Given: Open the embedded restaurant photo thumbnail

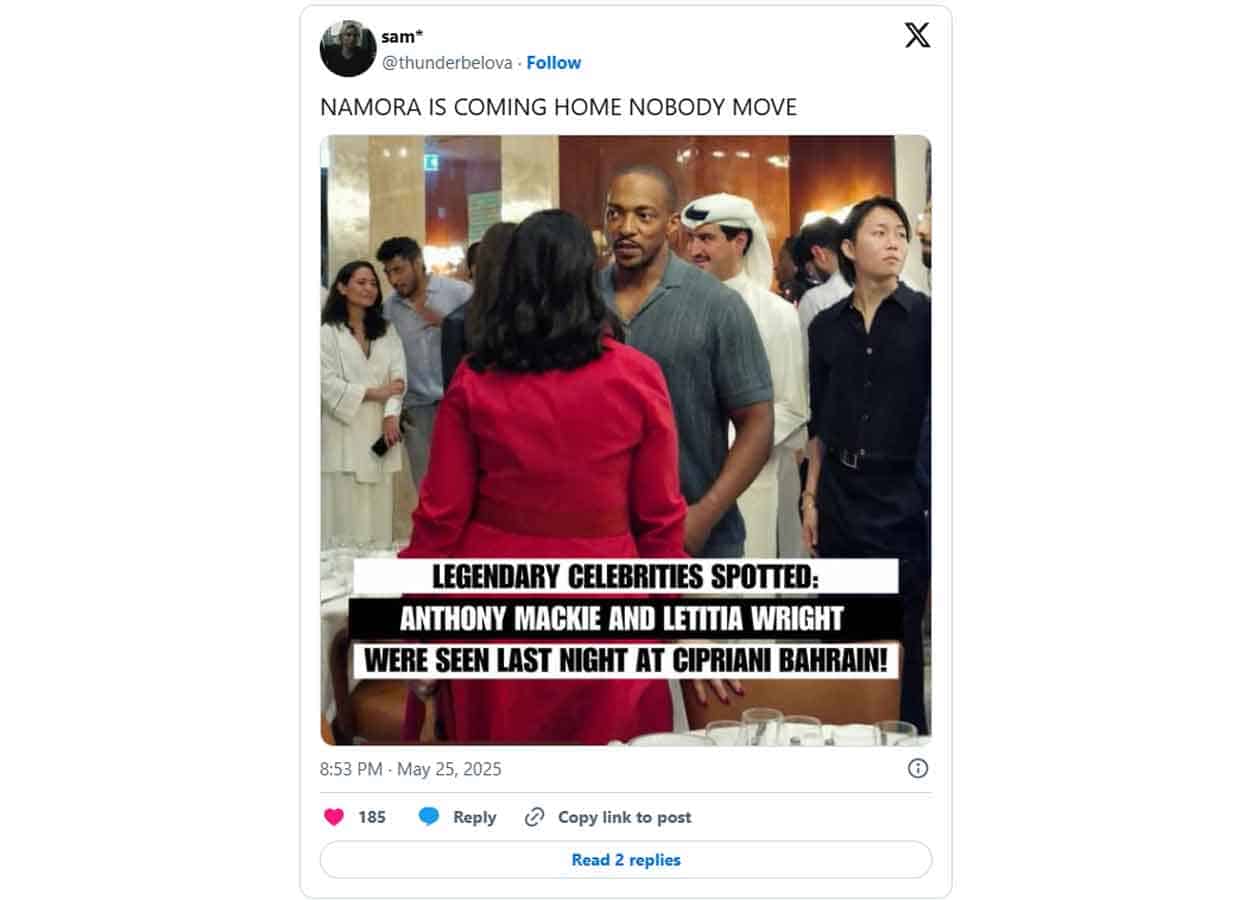Looking at the screenshot, I should 626,440.
